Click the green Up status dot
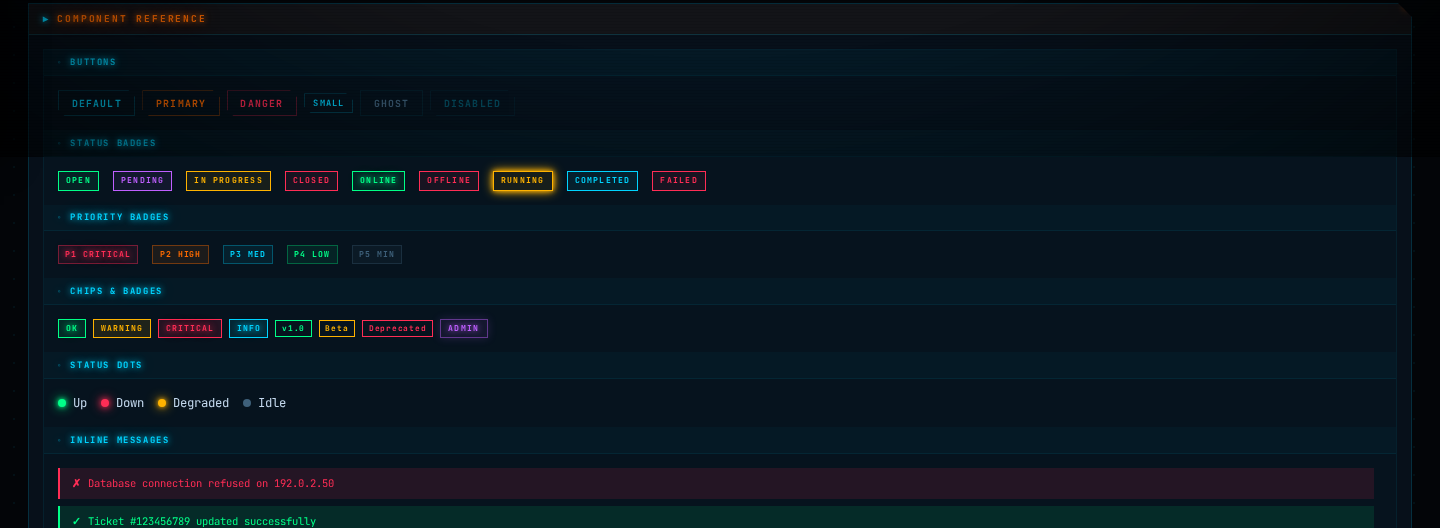Viewport: 1440px width, 528px height. click(62, 403)
